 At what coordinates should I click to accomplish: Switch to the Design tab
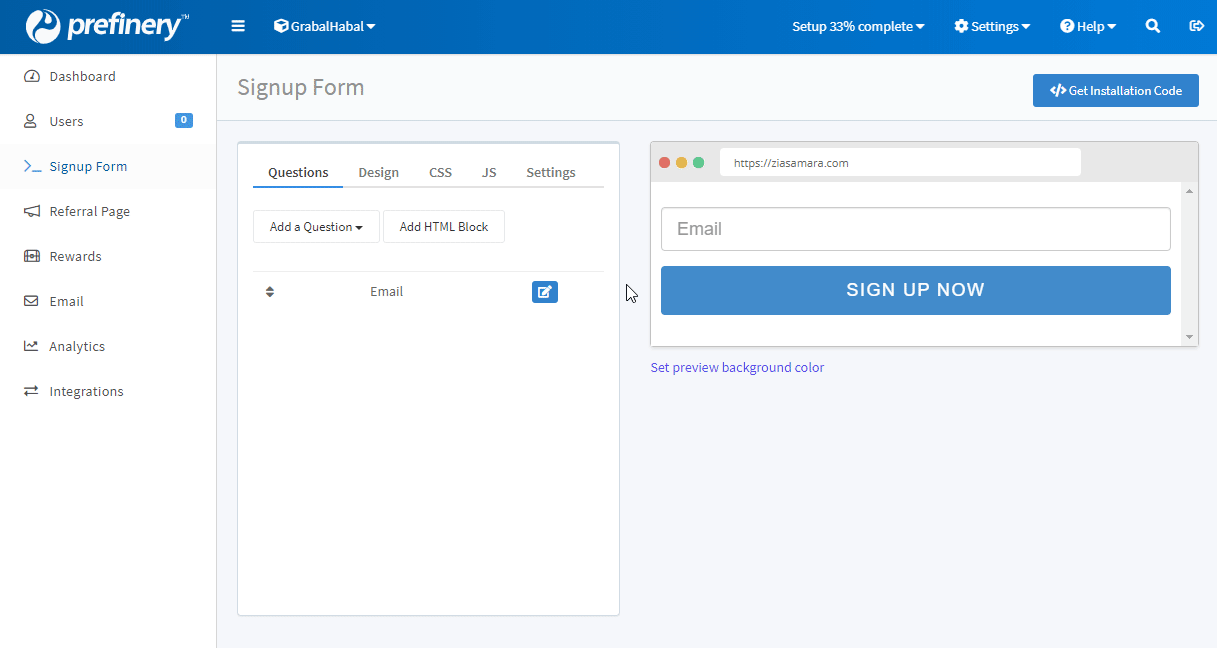[378, 172]
